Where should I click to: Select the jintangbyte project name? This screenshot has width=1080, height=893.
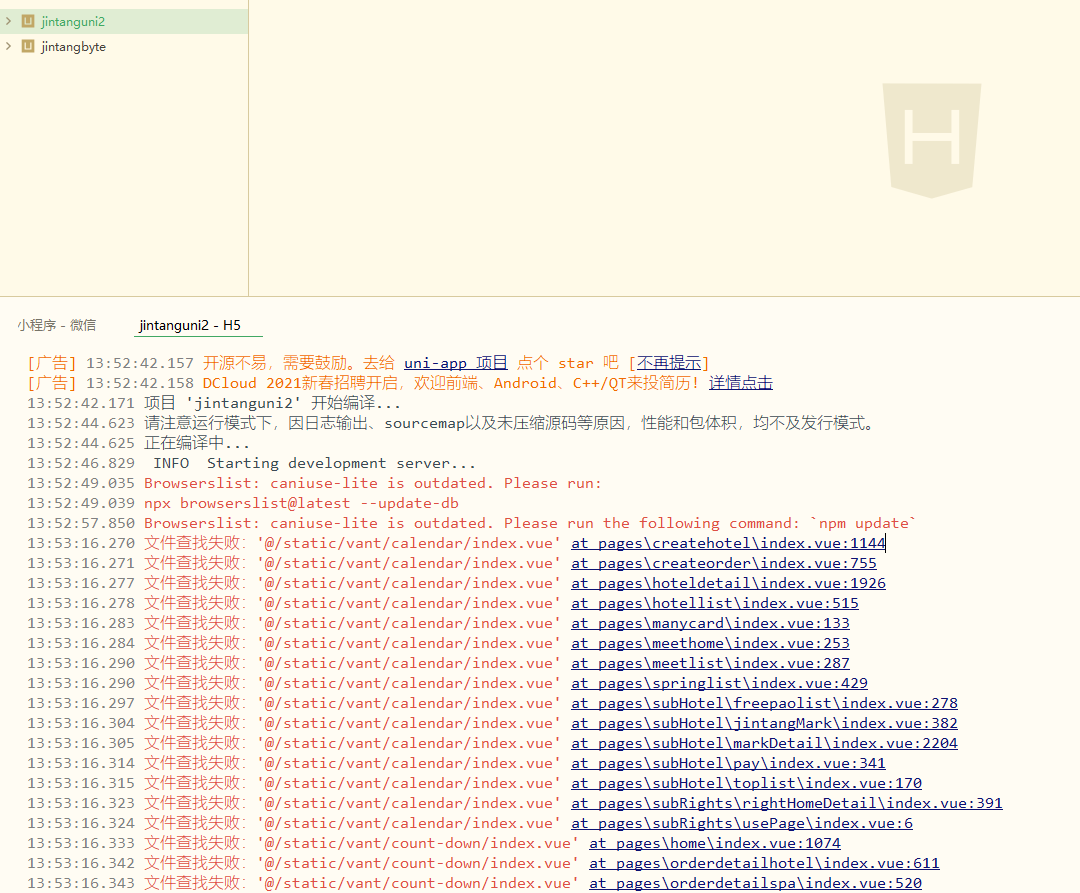pyautogui.click(x=73, y=46)
